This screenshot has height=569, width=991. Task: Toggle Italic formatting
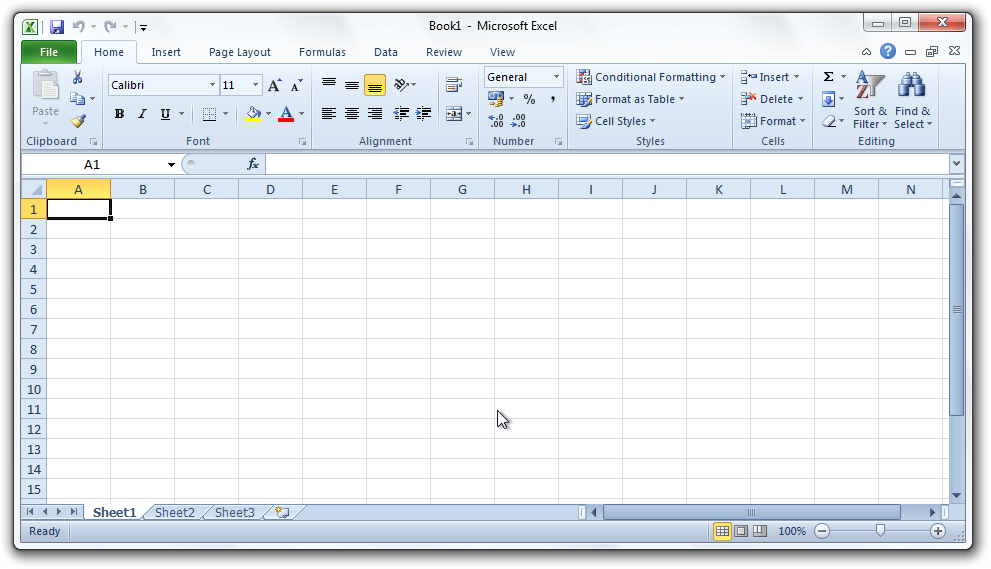click(x=142, y=114)
